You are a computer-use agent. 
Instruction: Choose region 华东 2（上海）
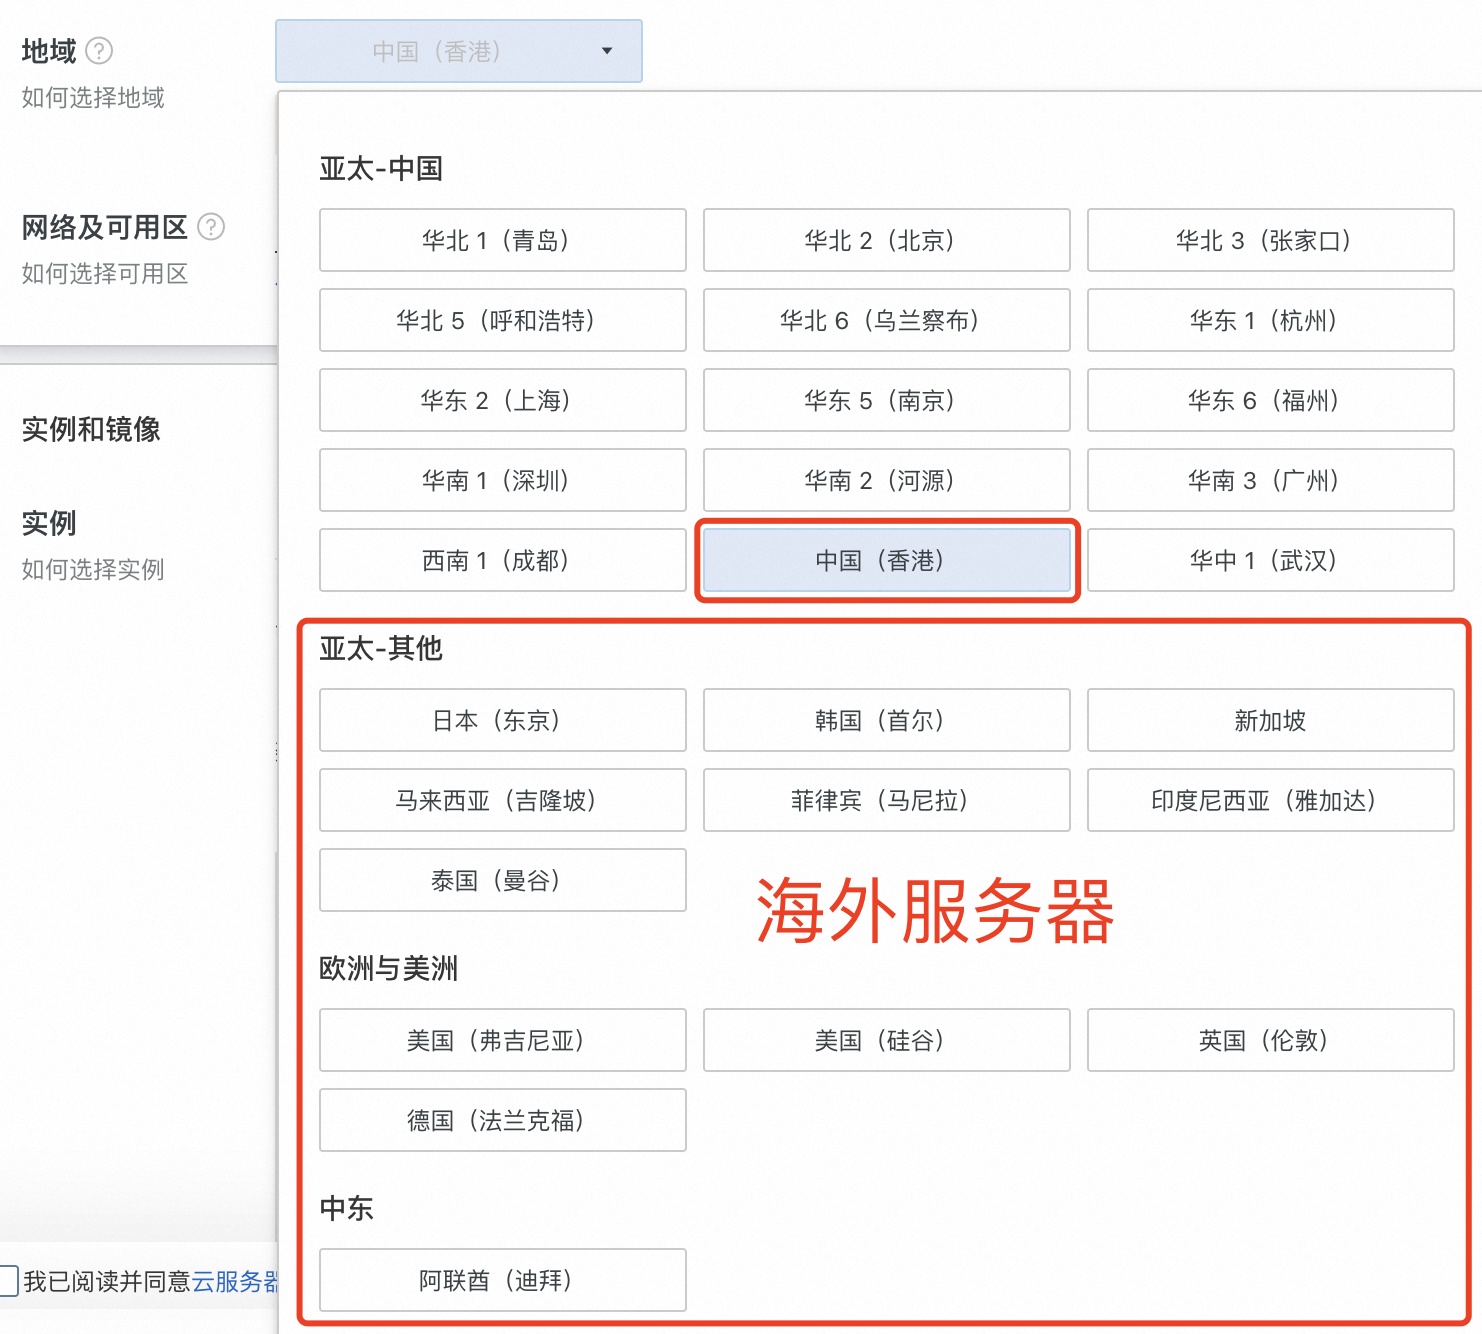pos(503,400)
